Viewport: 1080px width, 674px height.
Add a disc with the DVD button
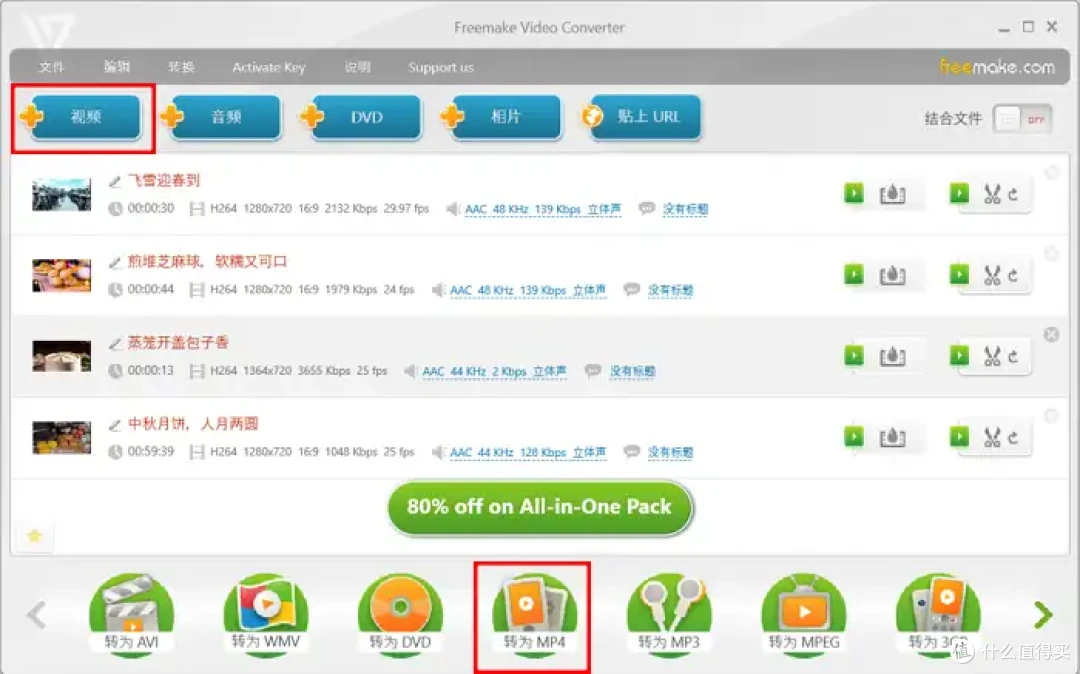(x=362, y=117)
